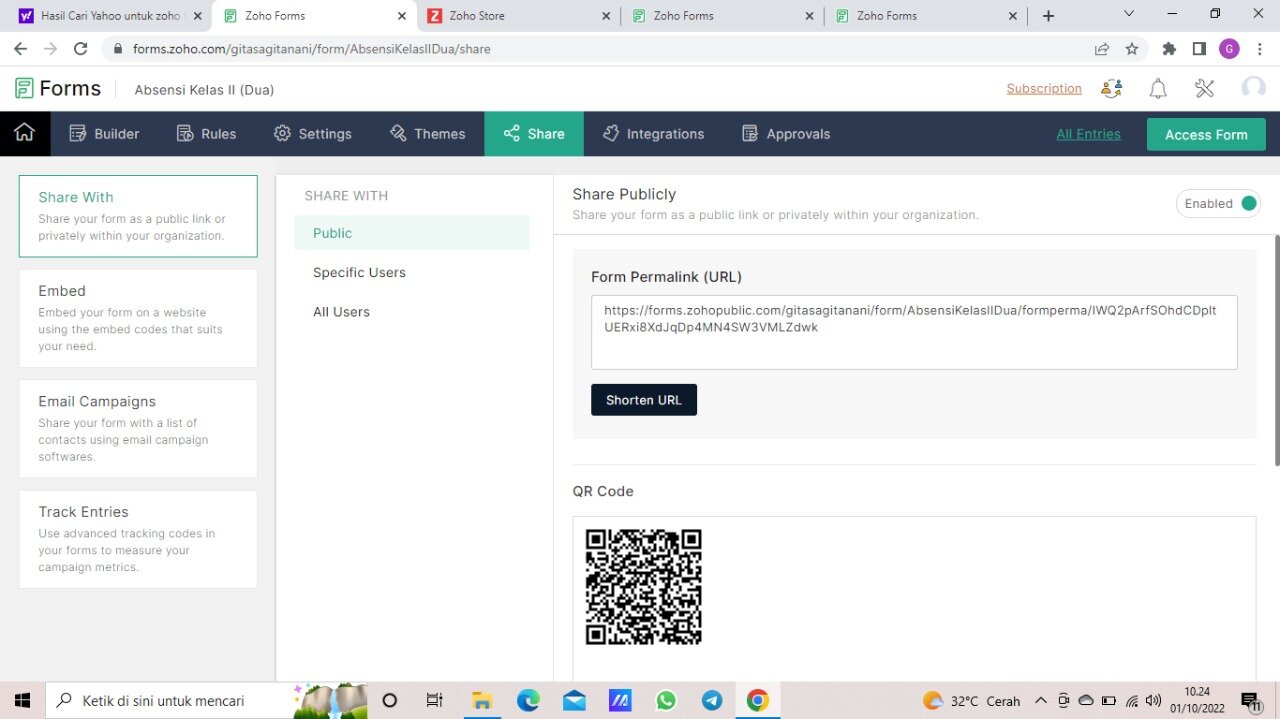Open Telegram from the taskbar
Screen dimensions: 1280x719
coord(712,701)
